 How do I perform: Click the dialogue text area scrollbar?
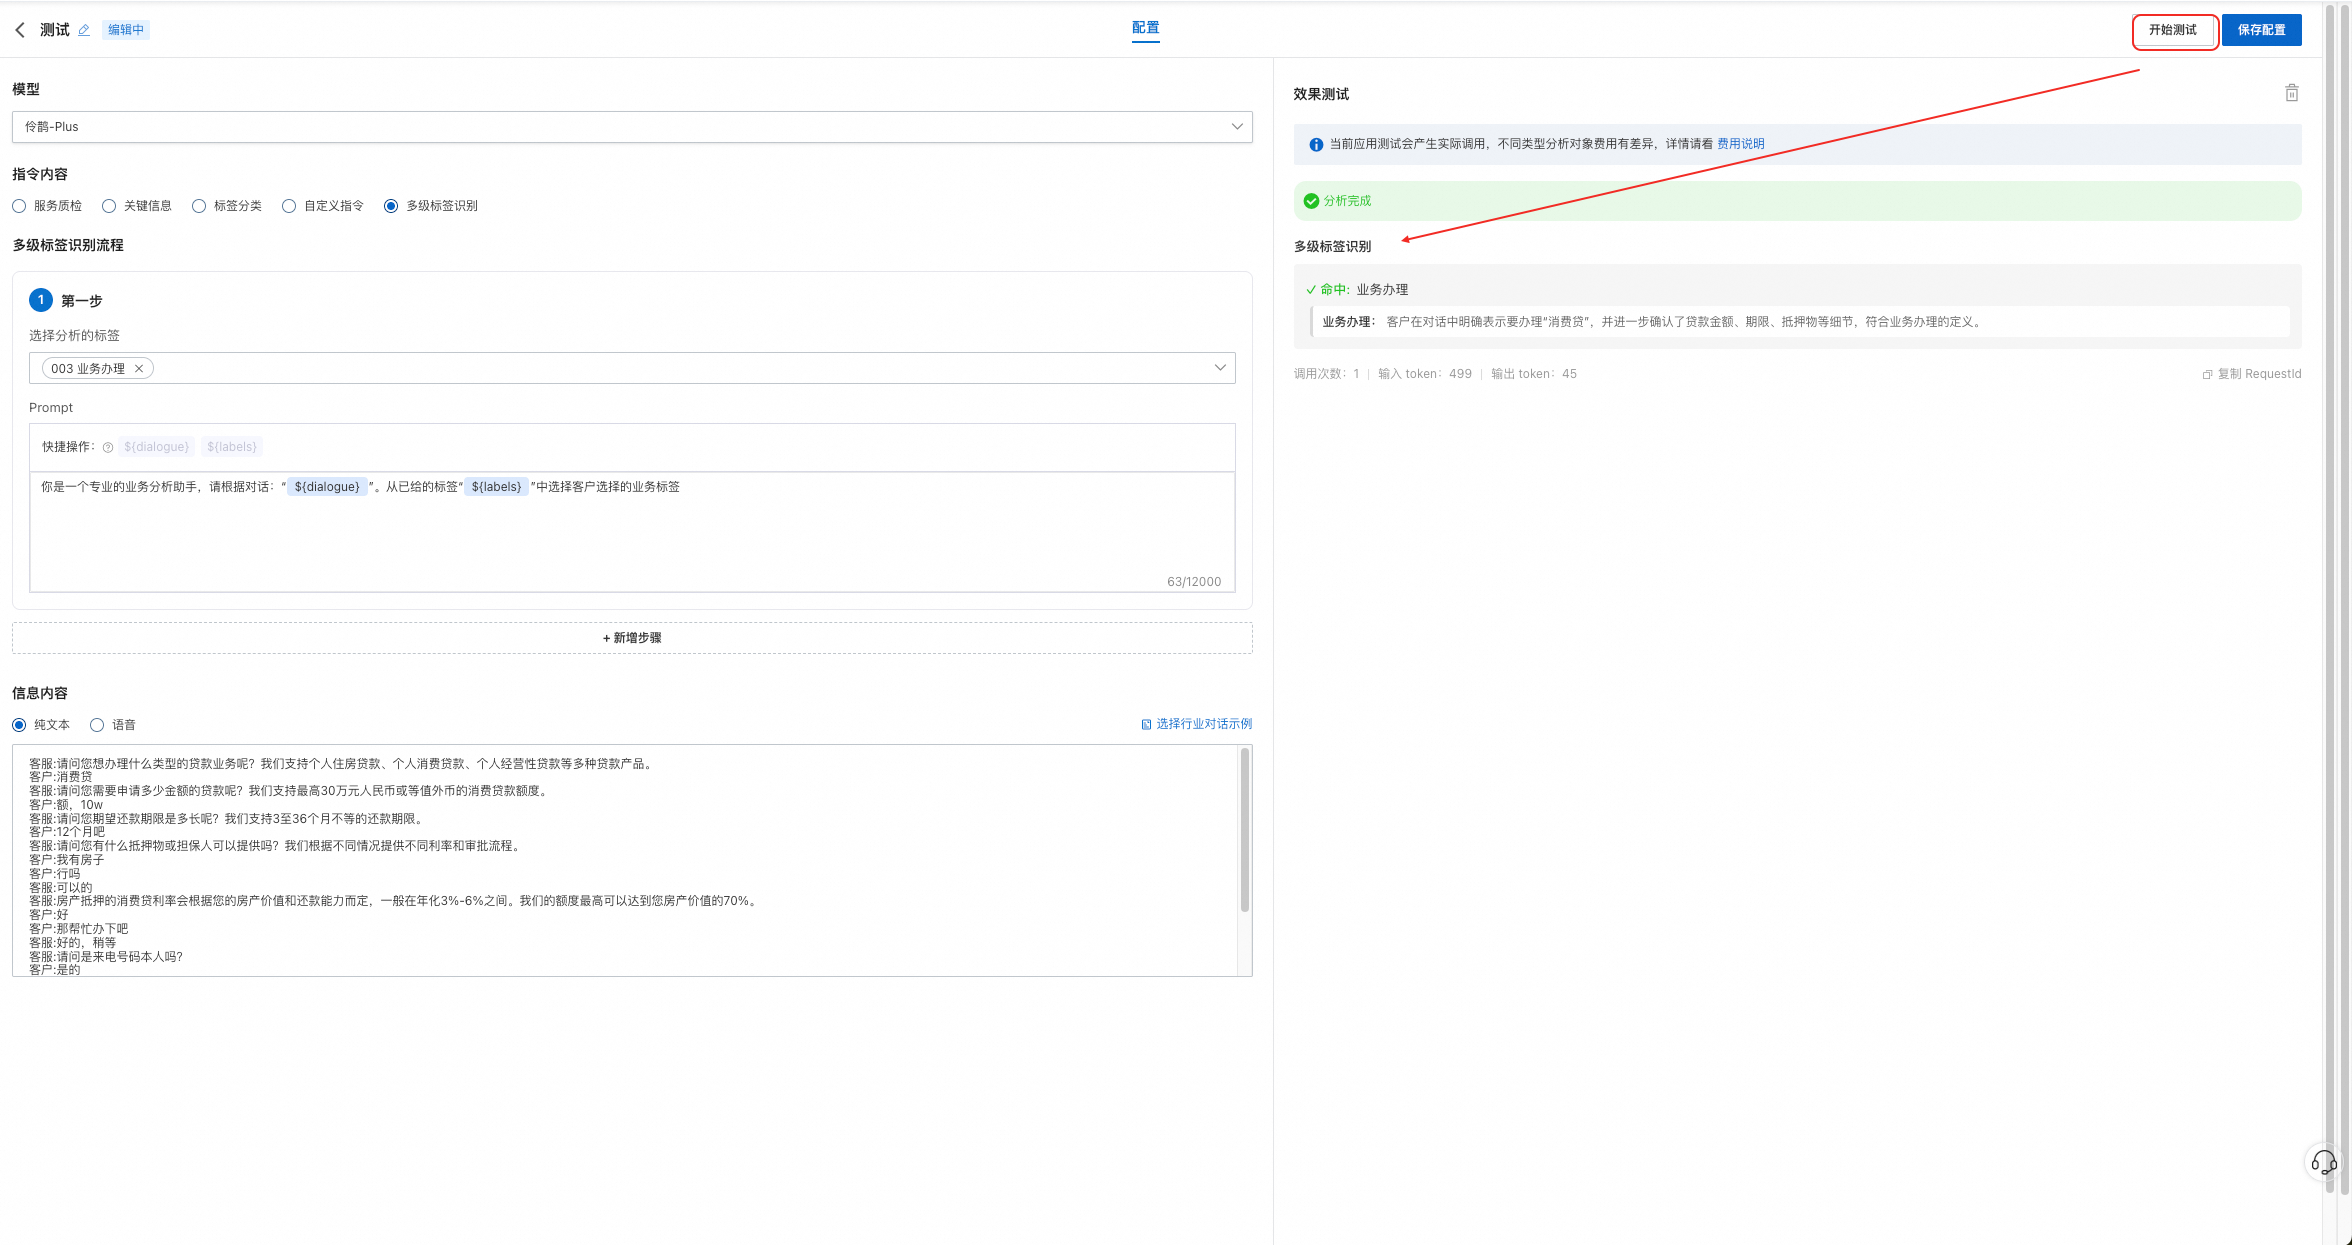[1245, 830]
